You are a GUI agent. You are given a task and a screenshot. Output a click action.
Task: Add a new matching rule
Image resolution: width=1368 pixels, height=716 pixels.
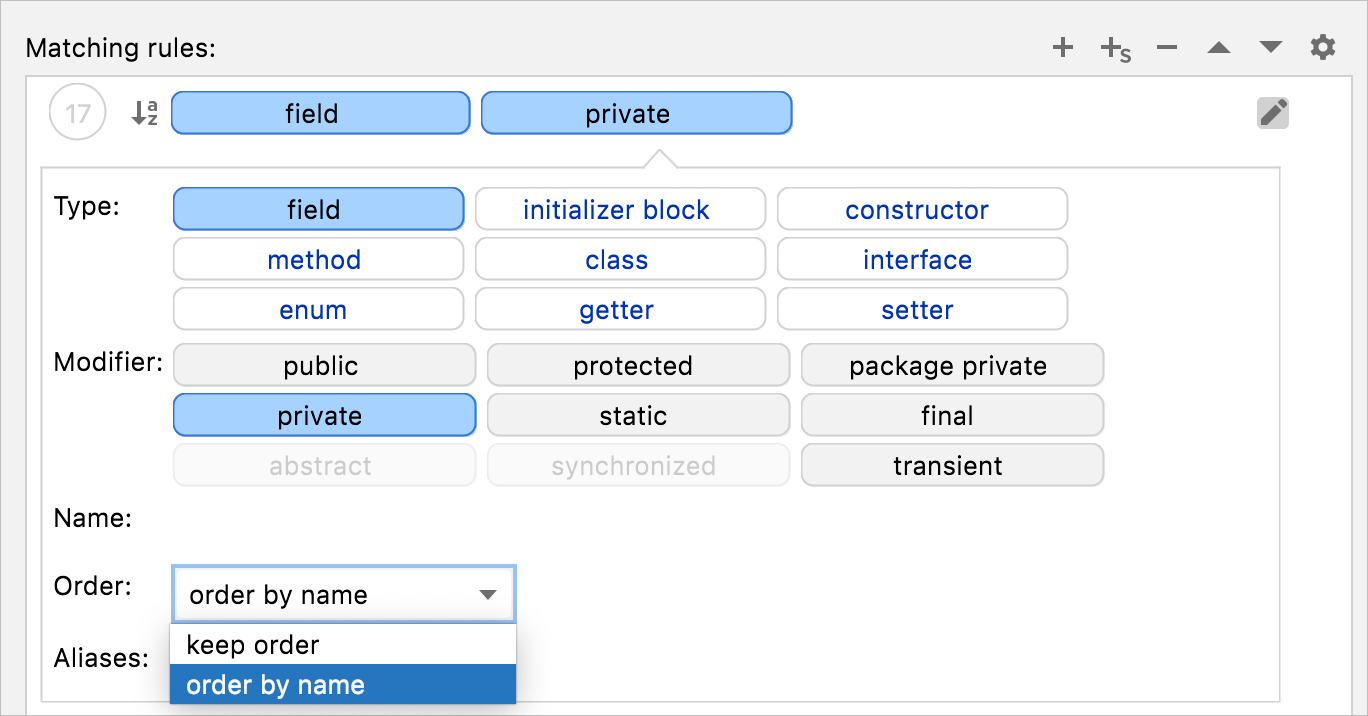click(x=1062, y=47)
